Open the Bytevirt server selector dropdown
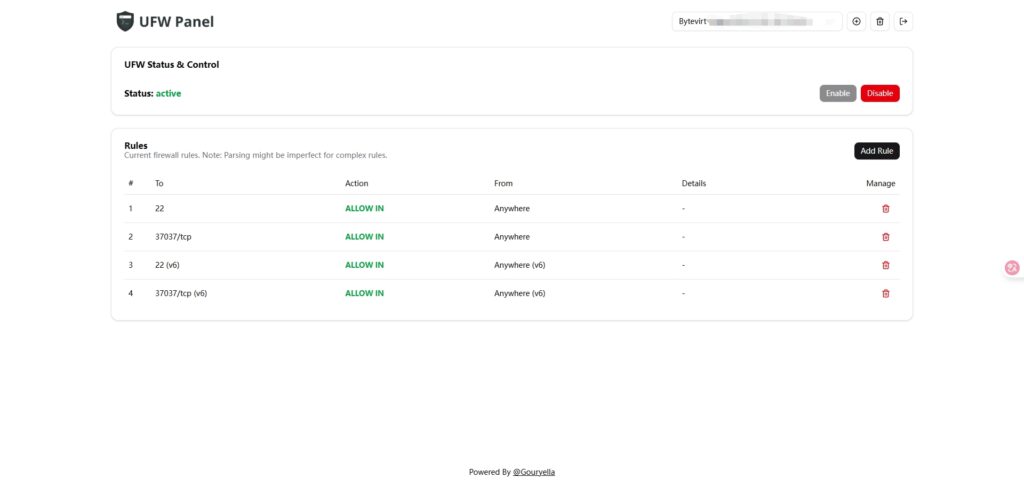Screen dimensions: 1024x486 click(x=756, y=21)
